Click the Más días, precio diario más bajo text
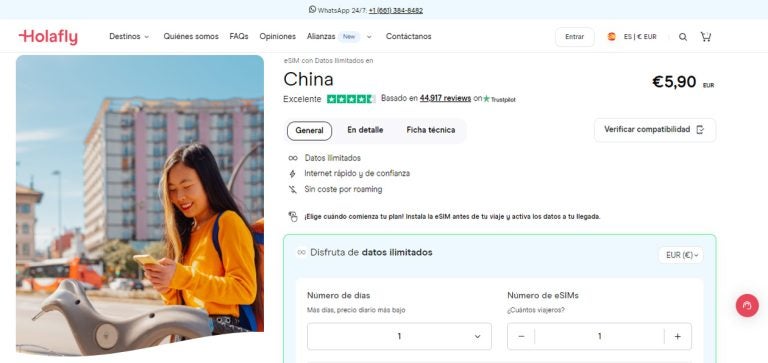The width and height of the screenshot is (768, 363). coord(356,310)
